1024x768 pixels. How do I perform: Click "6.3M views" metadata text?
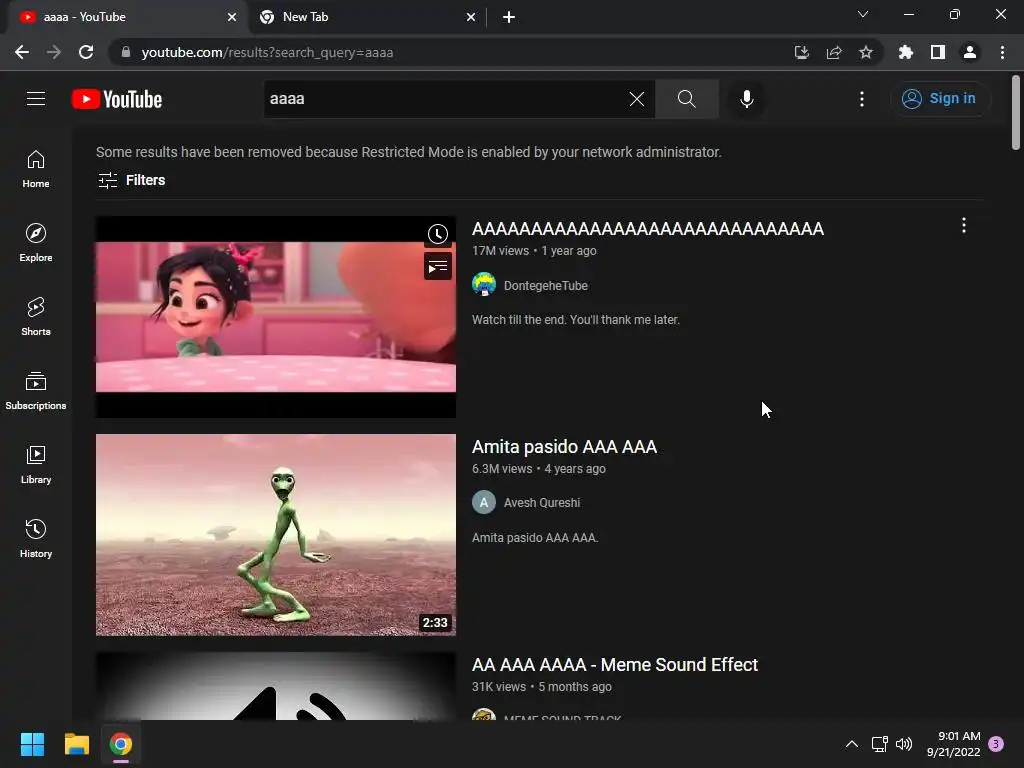click(x=502, y=469)
